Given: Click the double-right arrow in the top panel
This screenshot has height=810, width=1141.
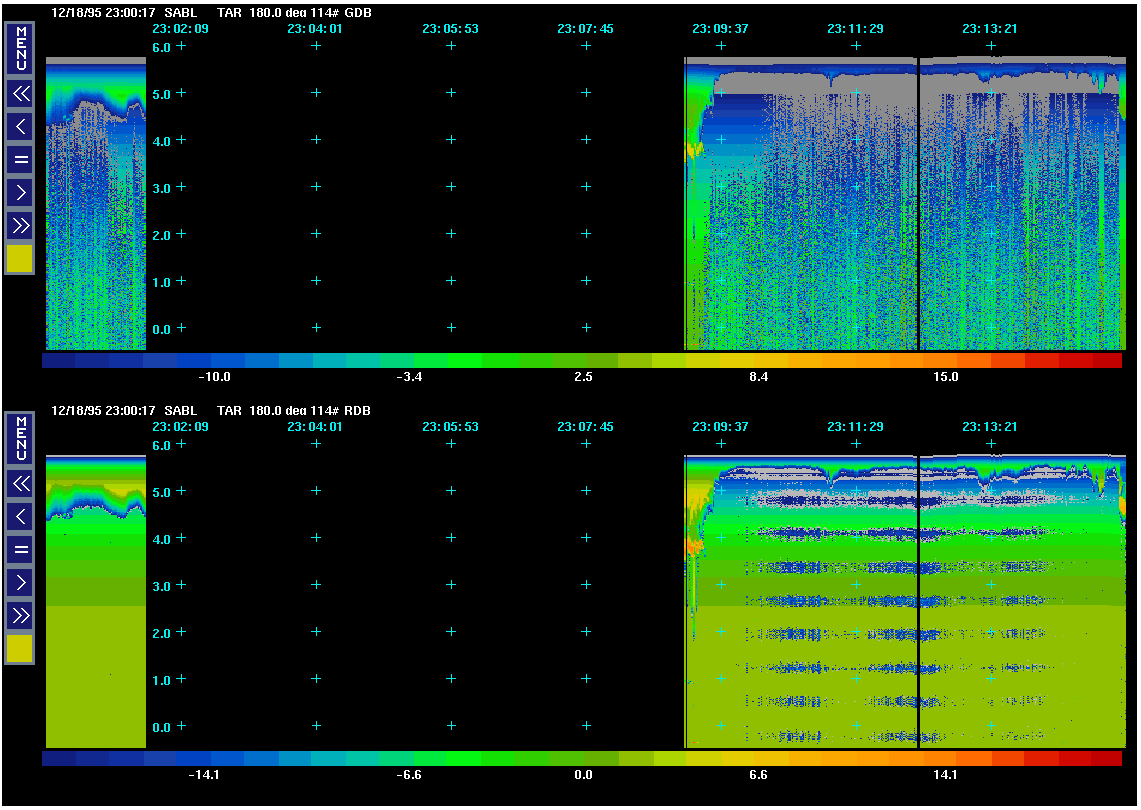Looking at the screenshot, I should point(20,225).
